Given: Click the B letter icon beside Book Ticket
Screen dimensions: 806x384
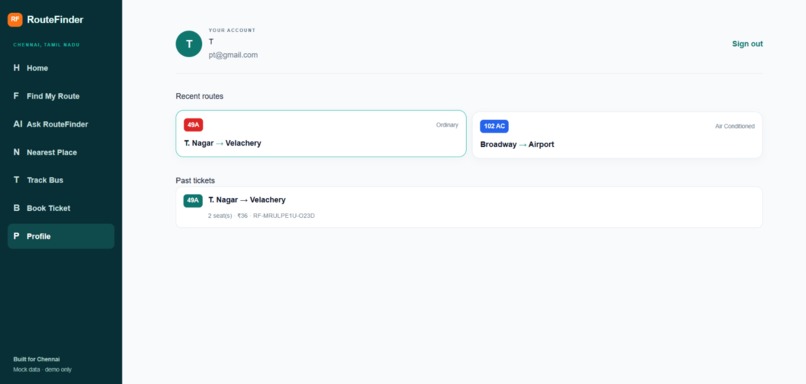Looking at the screenshot, I should 16,208.
